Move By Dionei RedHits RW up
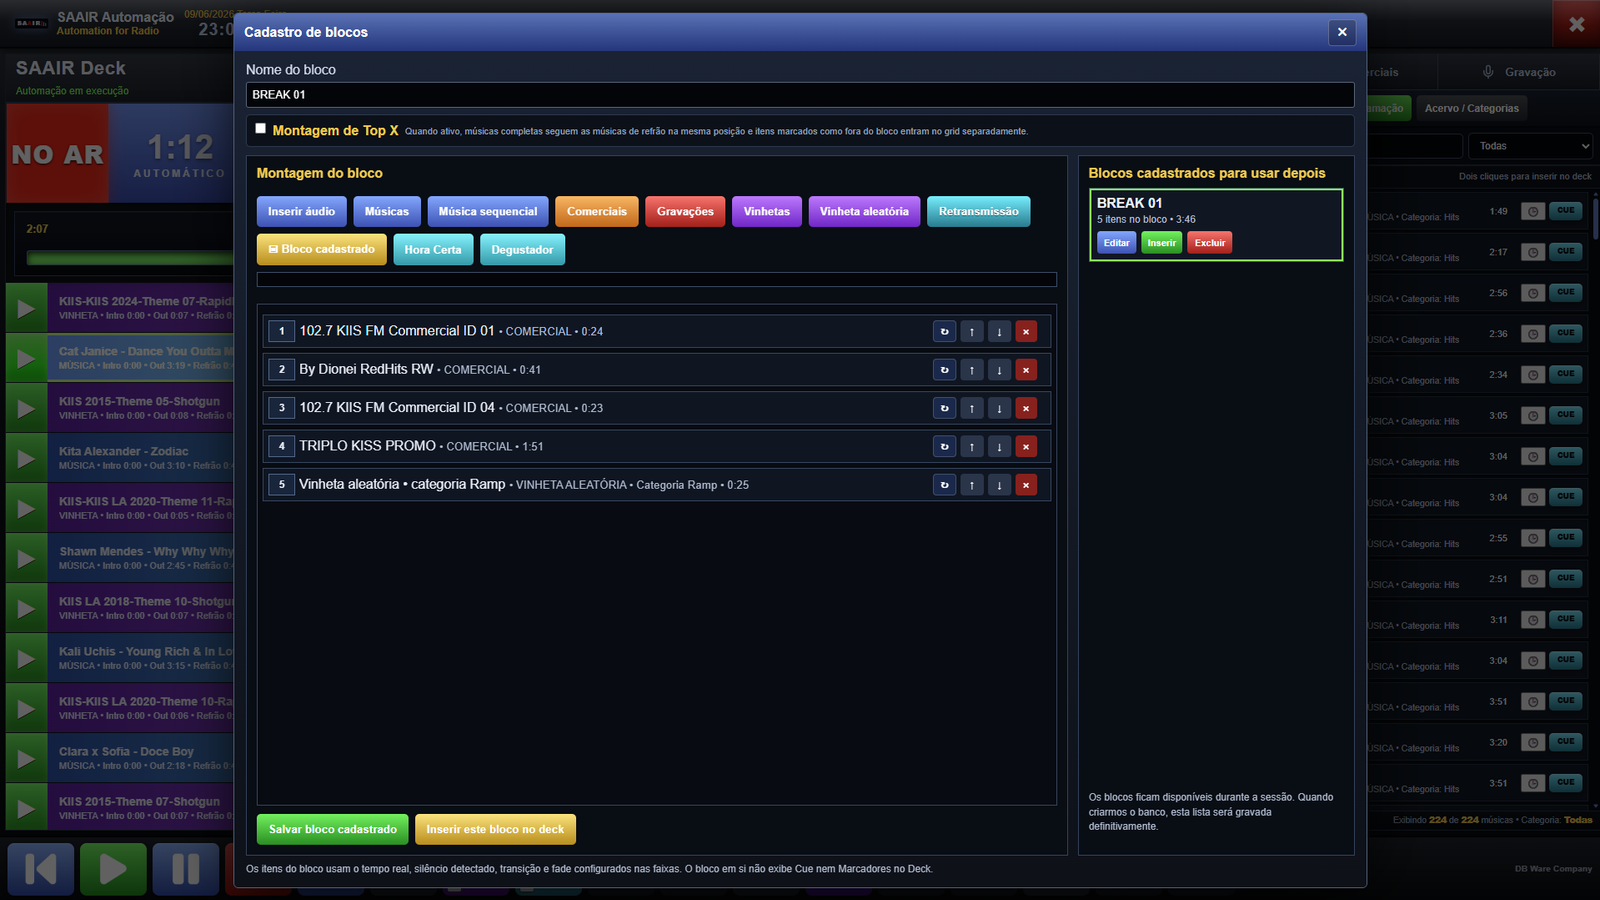Viewport: 1600px width, 900px height. (972, 370)
